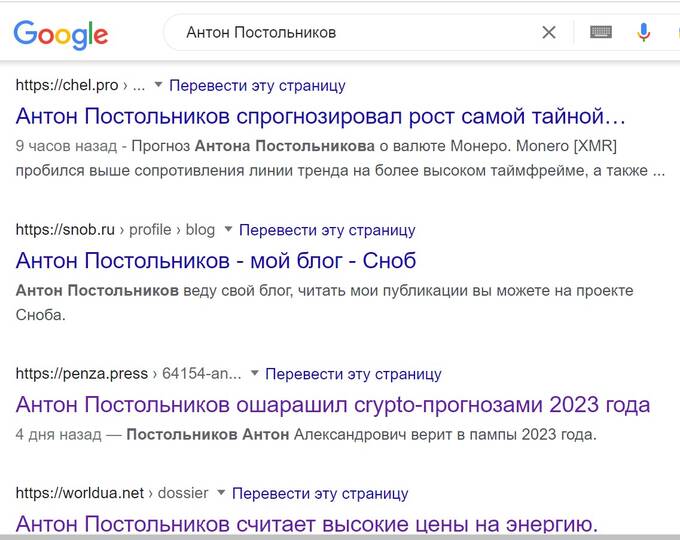The height and width of the screenshot is (540, 680).
Task: Open result about спрогнозировал рост самой тайной
Action: point(320,116)
